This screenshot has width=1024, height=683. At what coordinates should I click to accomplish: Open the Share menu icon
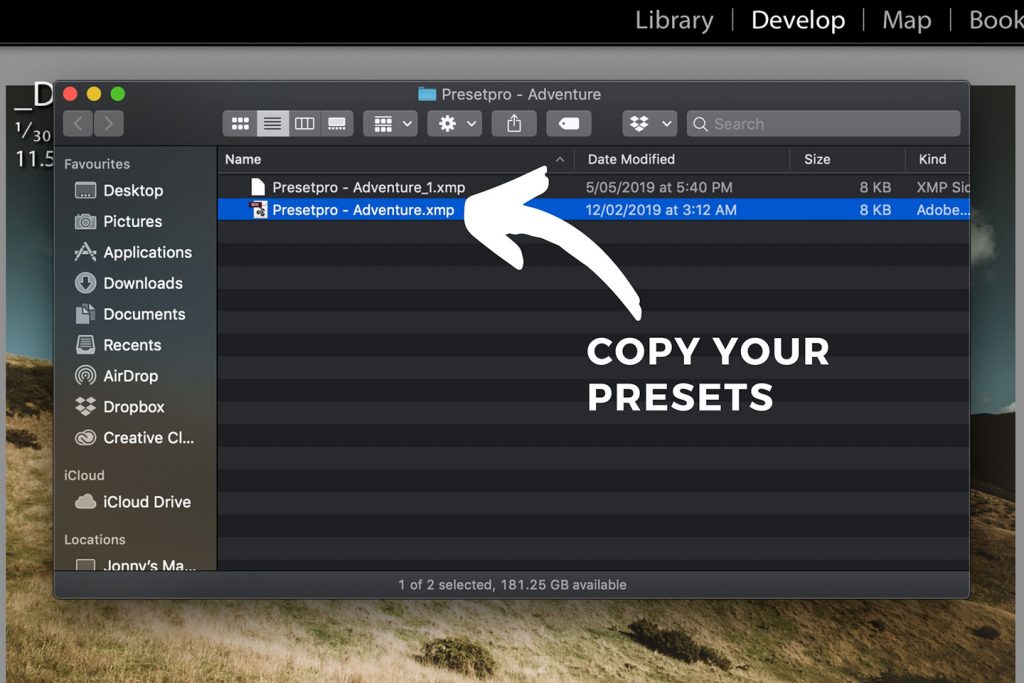pos(514,123)
